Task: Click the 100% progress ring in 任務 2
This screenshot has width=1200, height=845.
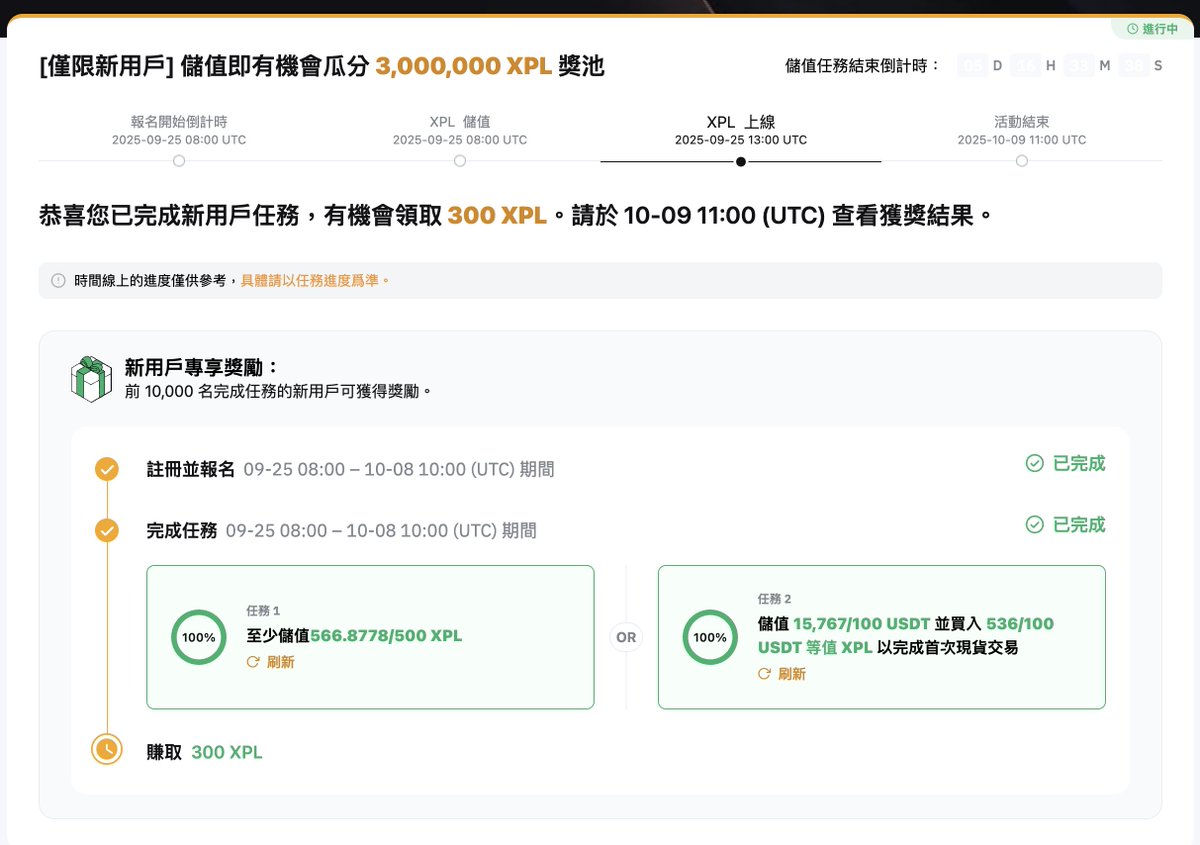Action: [x=710, y=637]
